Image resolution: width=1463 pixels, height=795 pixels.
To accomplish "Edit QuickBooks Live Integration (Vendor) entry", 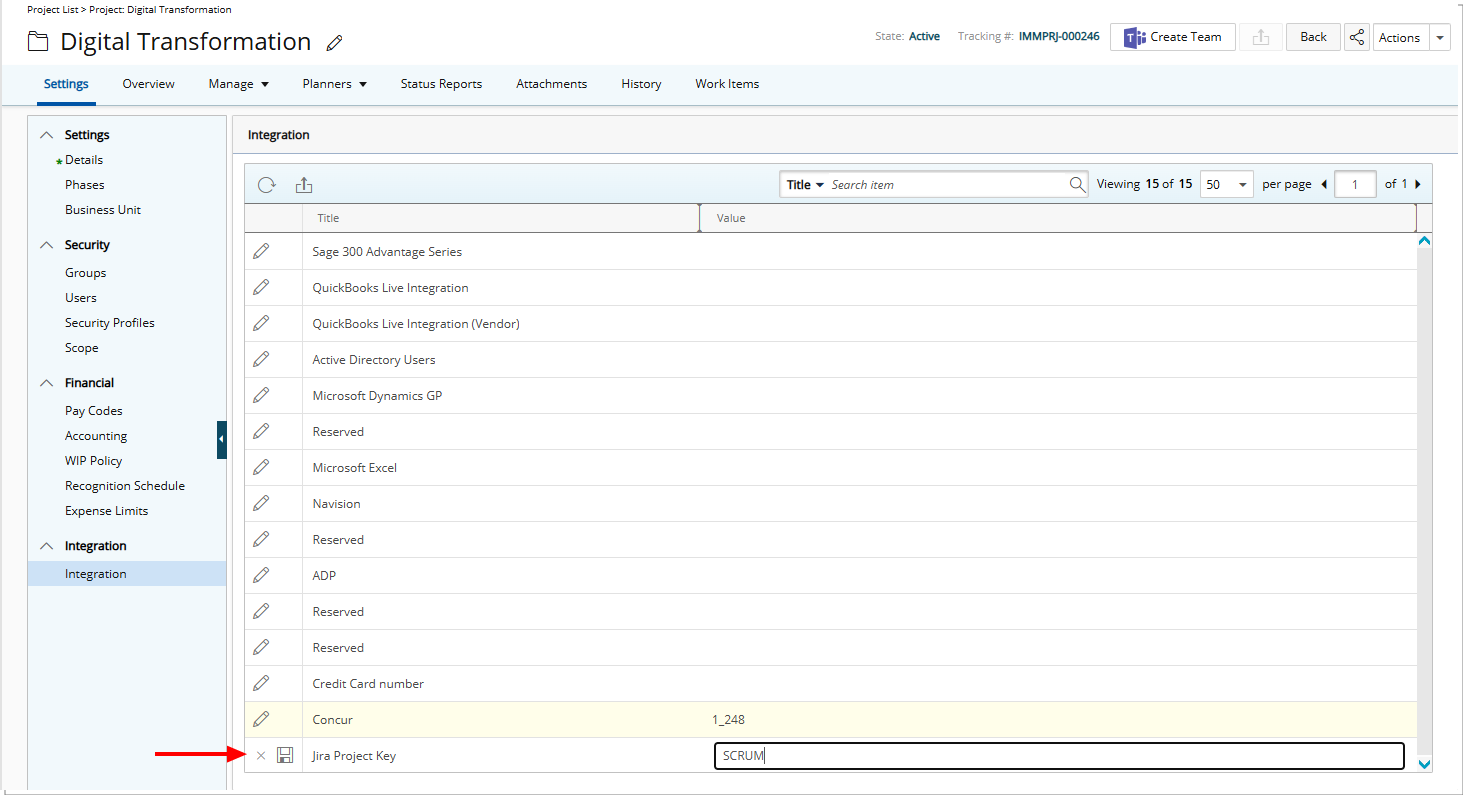I will (x=261, y=323).
